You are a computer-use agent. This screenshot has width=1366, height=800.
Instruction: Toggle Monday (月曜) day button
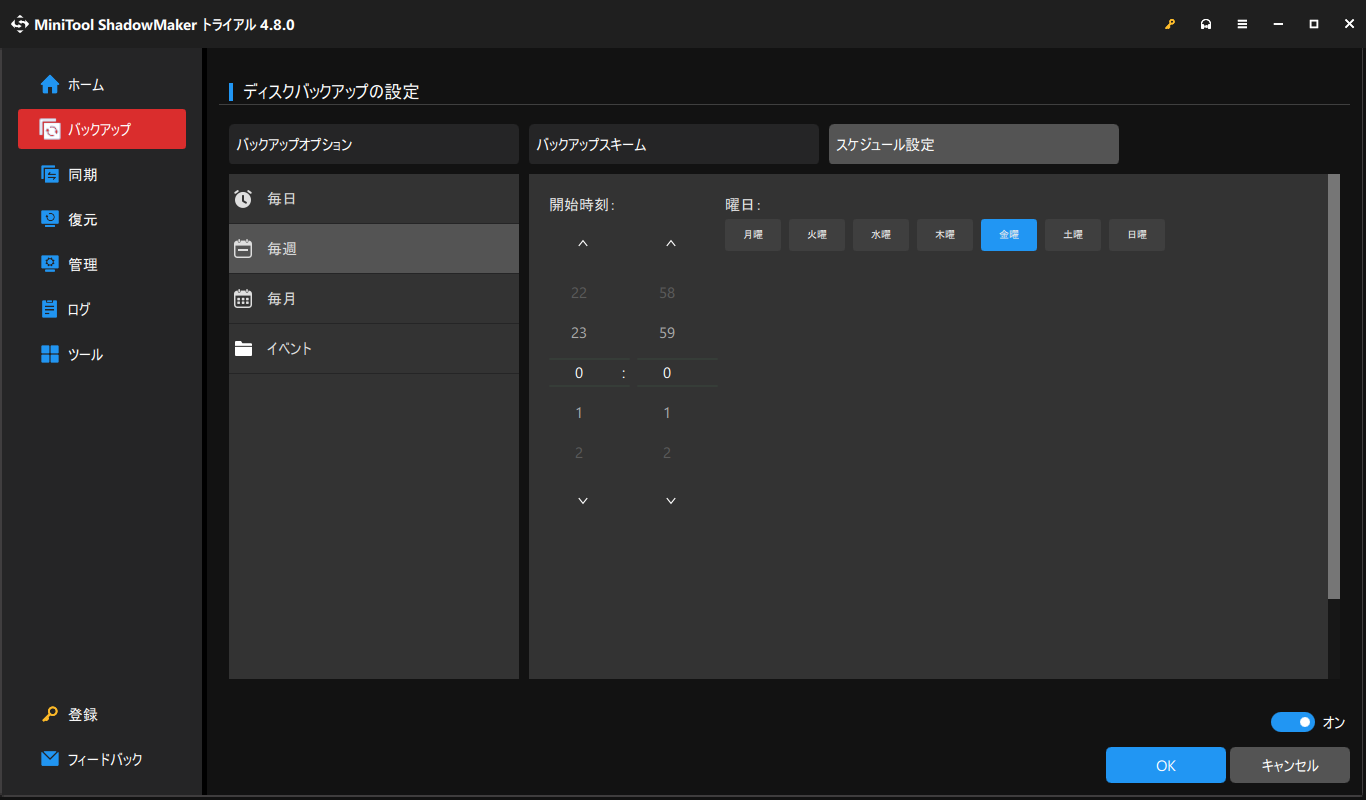tap(753, 235)
